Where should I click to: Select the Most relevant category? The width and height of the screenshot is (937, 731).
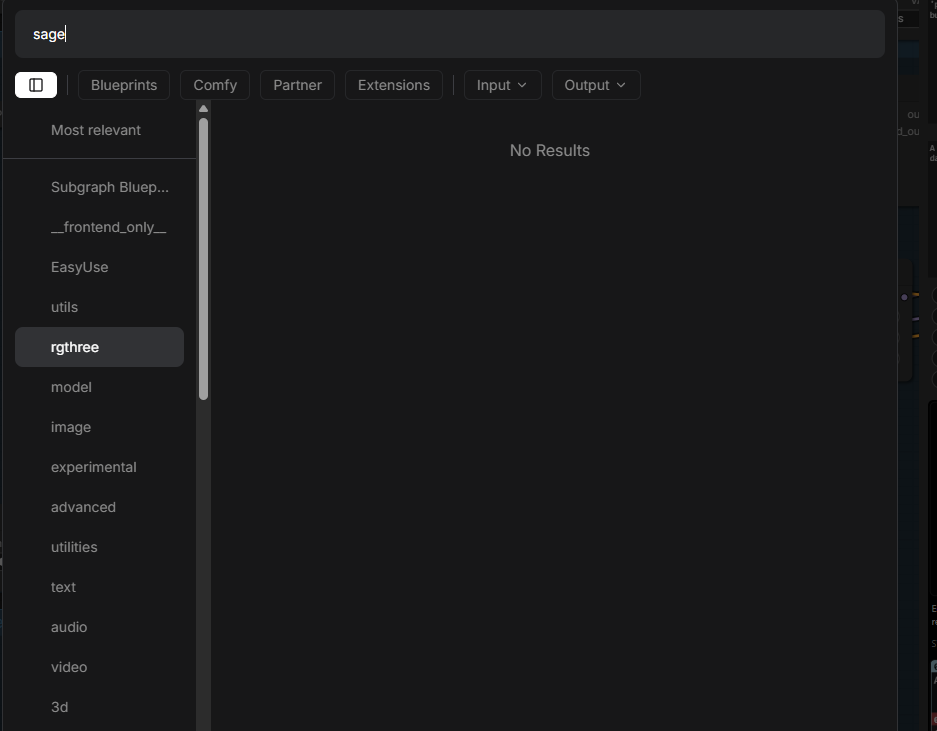point(99,130)
